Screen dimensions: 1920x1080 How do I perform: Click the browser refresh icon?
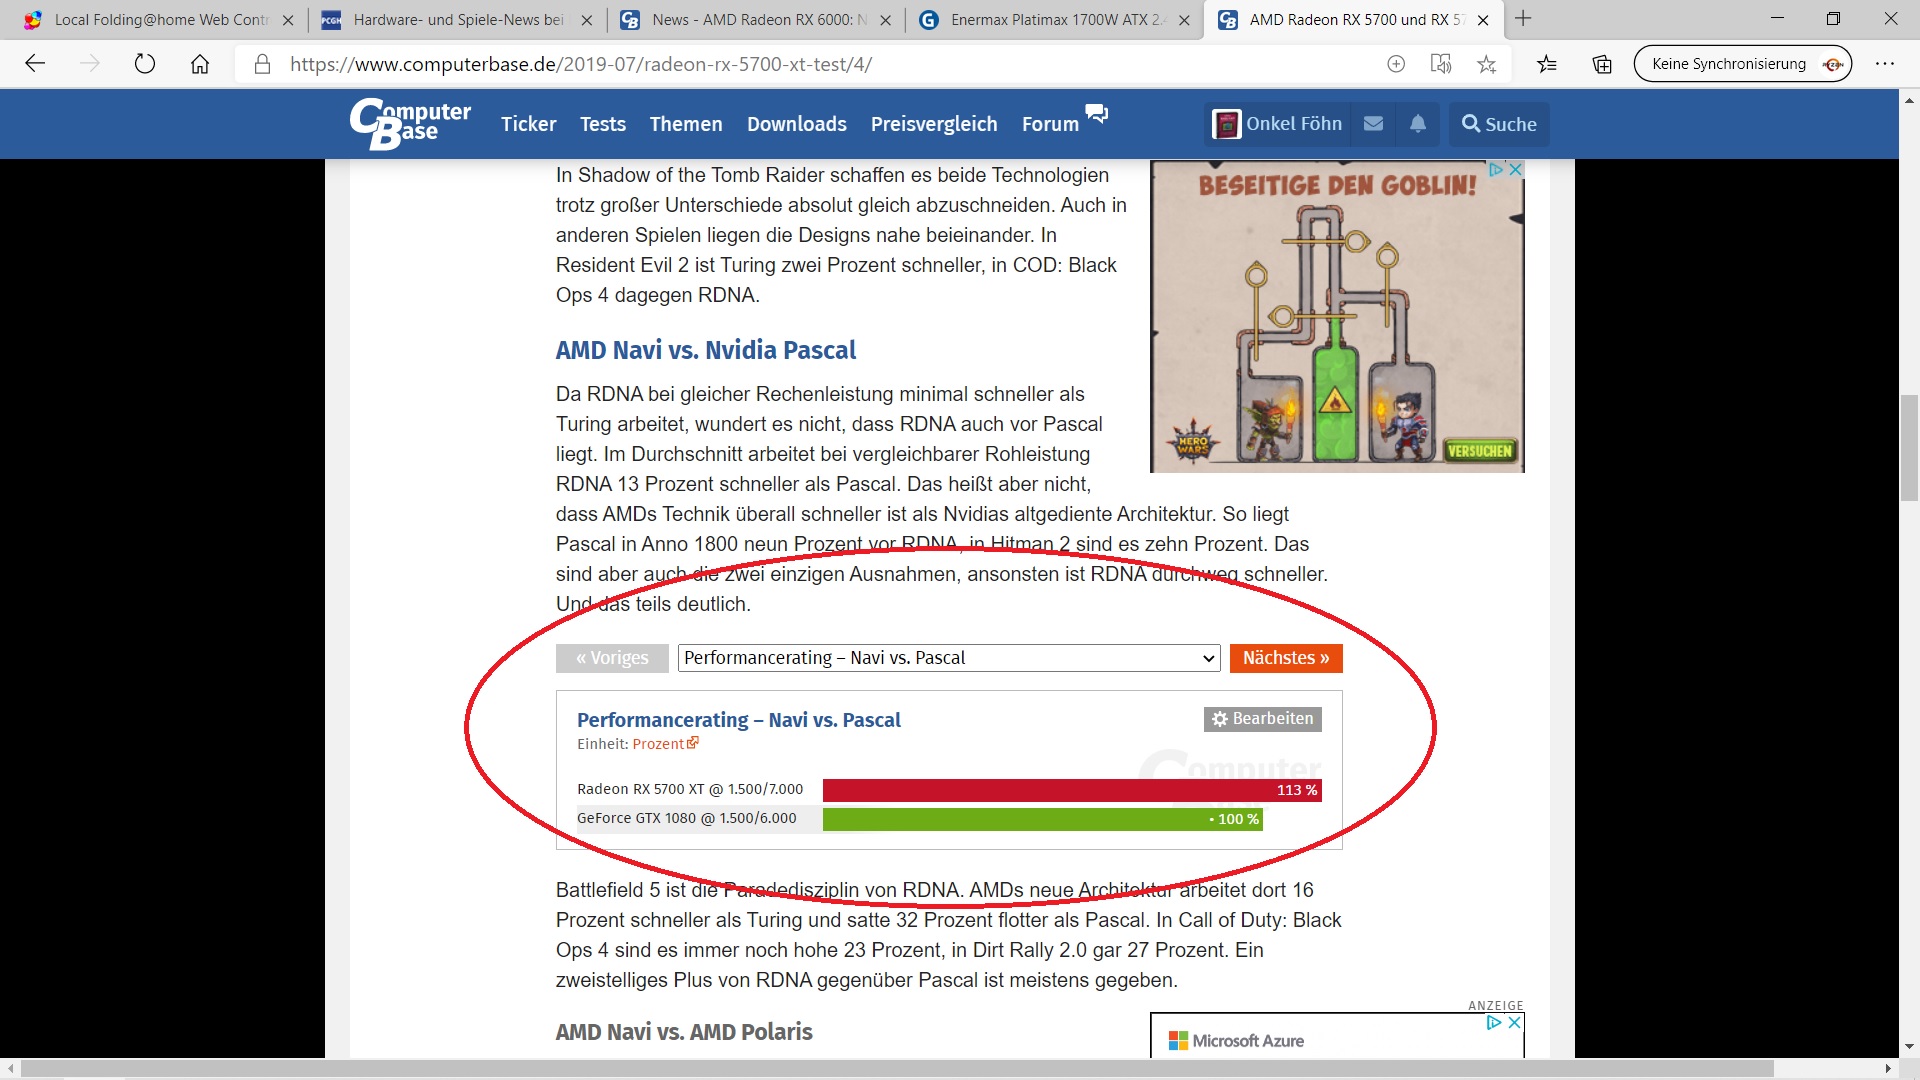coord(145,64)
